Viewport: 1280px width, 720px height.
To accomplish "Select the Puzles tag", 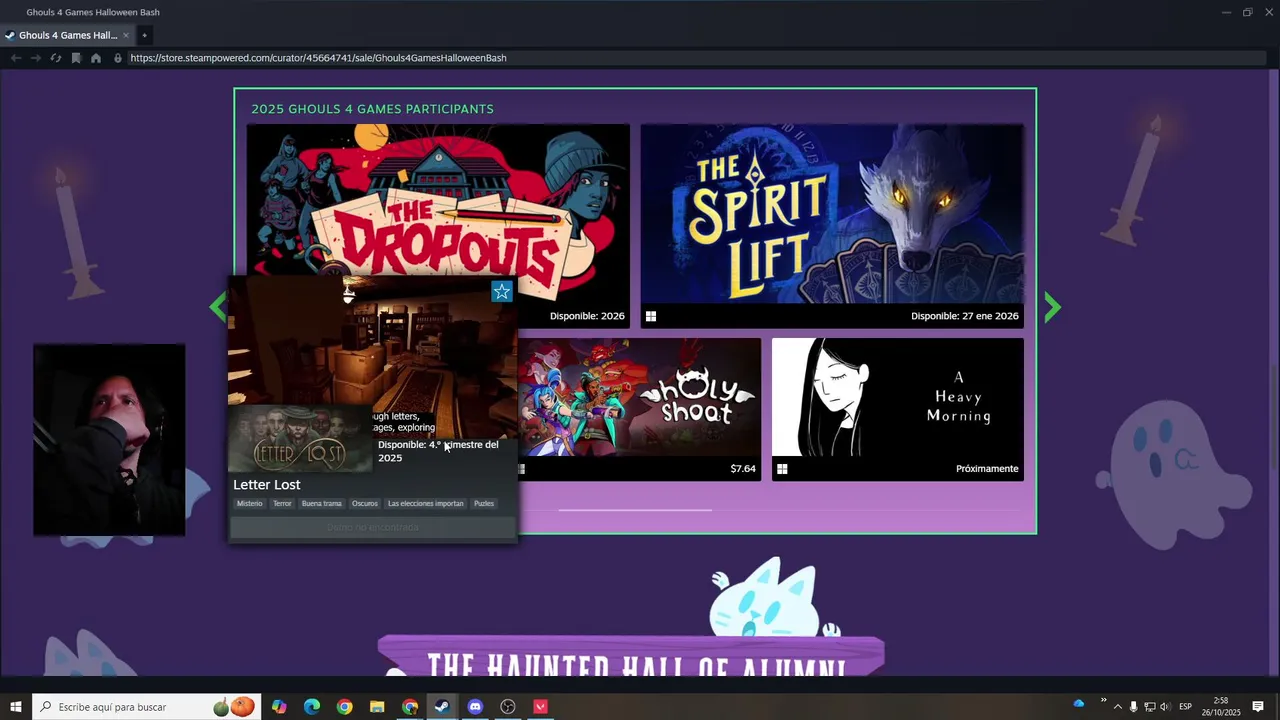I will (x=484, y=504).
